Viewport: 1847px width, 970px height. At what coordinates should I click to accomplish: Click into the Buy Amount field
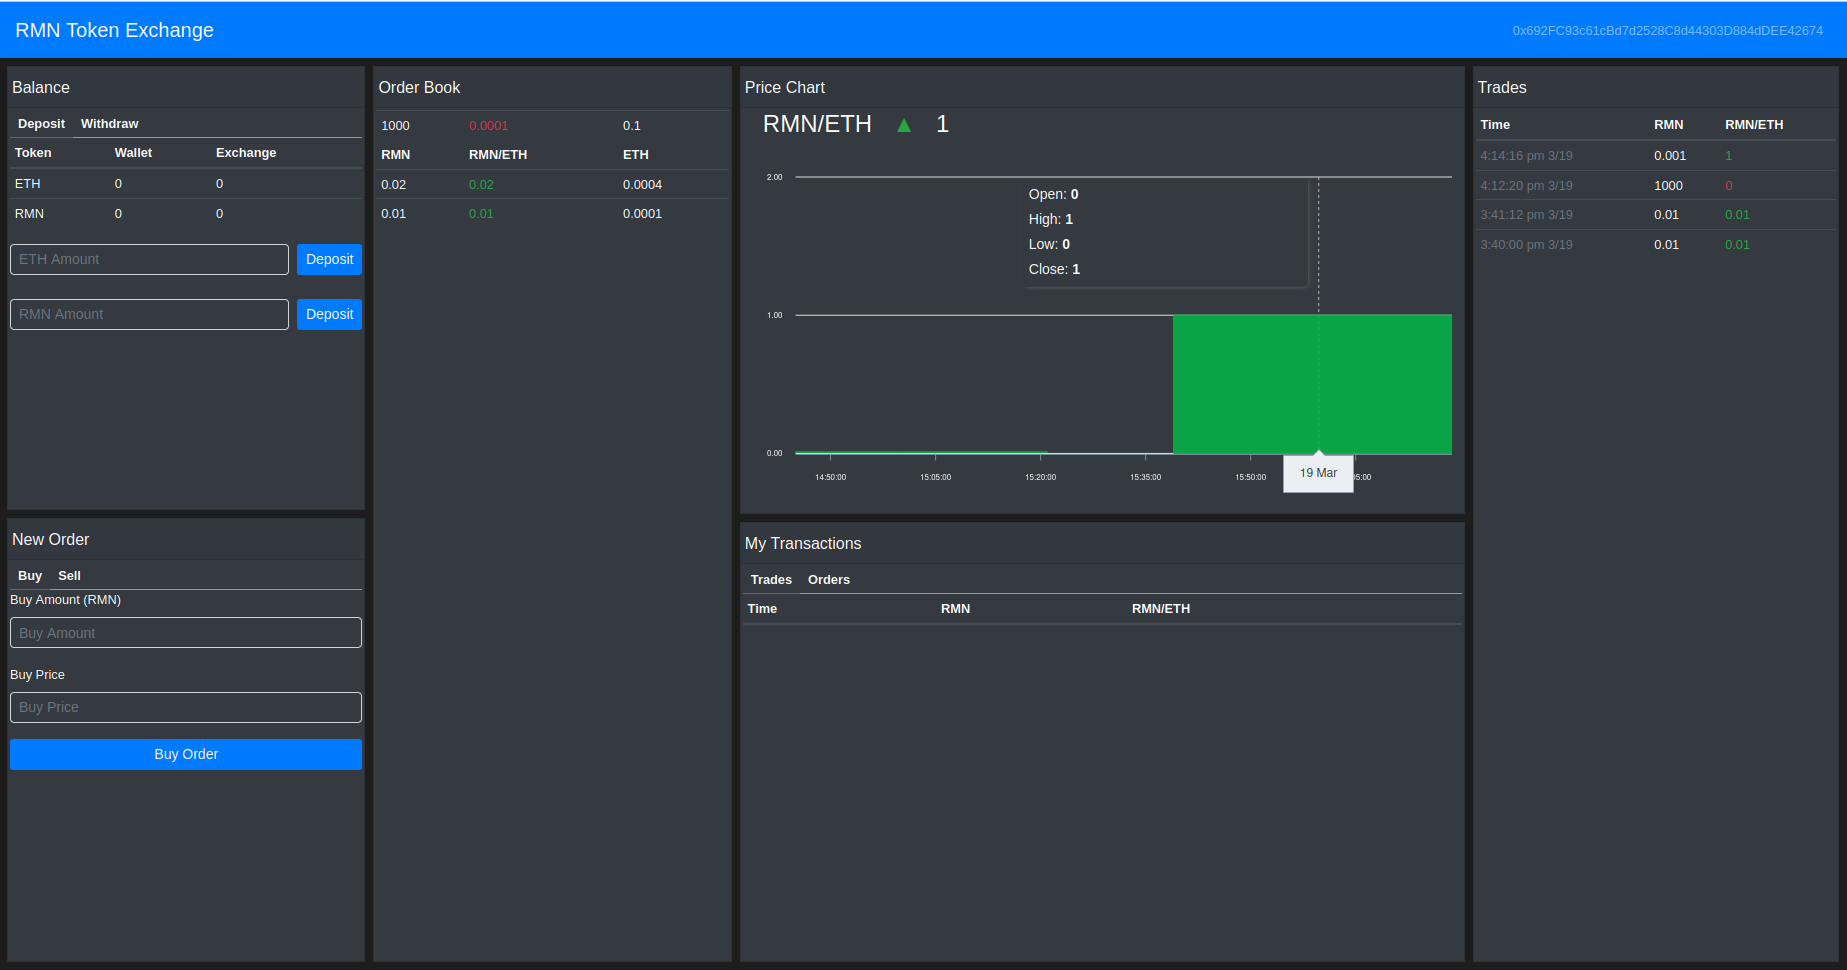coord(186,633)
